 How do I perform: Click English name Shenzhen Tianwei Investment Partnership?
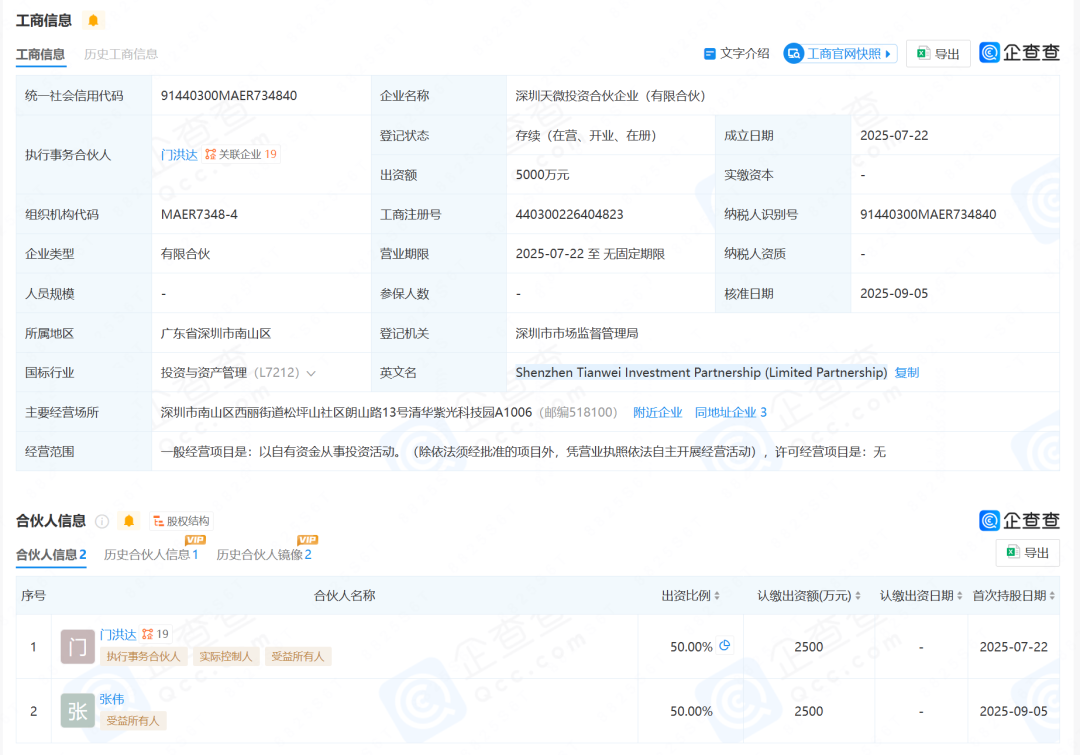[701, 373]
